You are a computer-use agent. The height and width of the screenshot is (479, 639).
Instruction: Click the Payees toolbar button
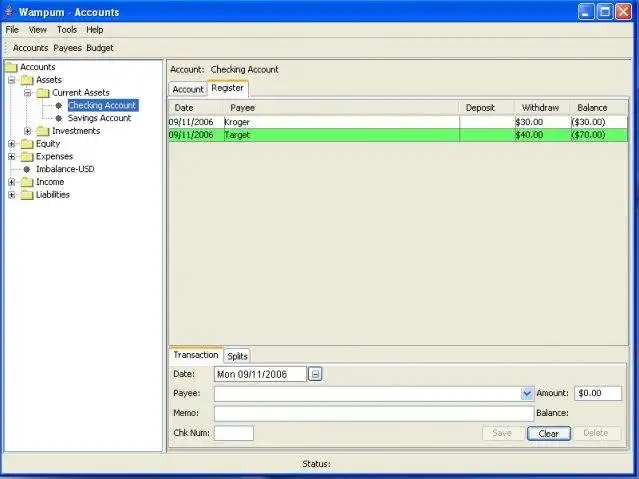click(67, 48)
